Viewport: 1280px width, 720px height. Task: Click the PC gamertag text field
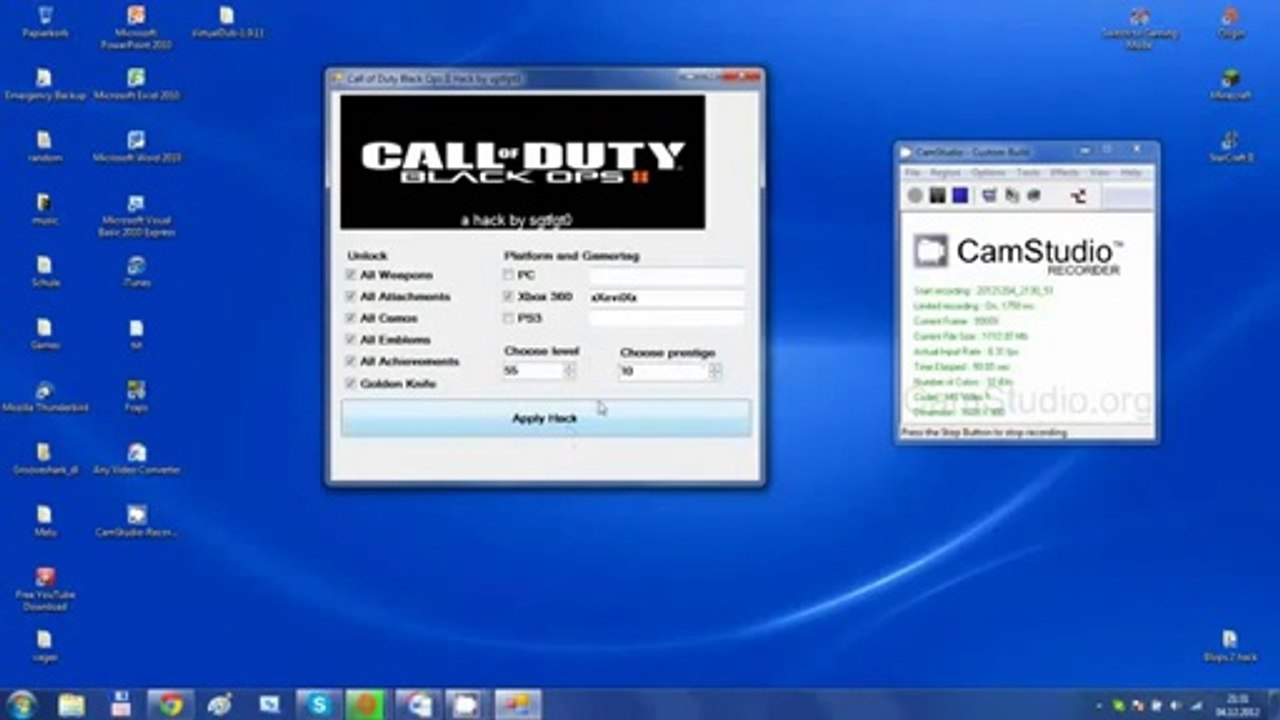666,275
